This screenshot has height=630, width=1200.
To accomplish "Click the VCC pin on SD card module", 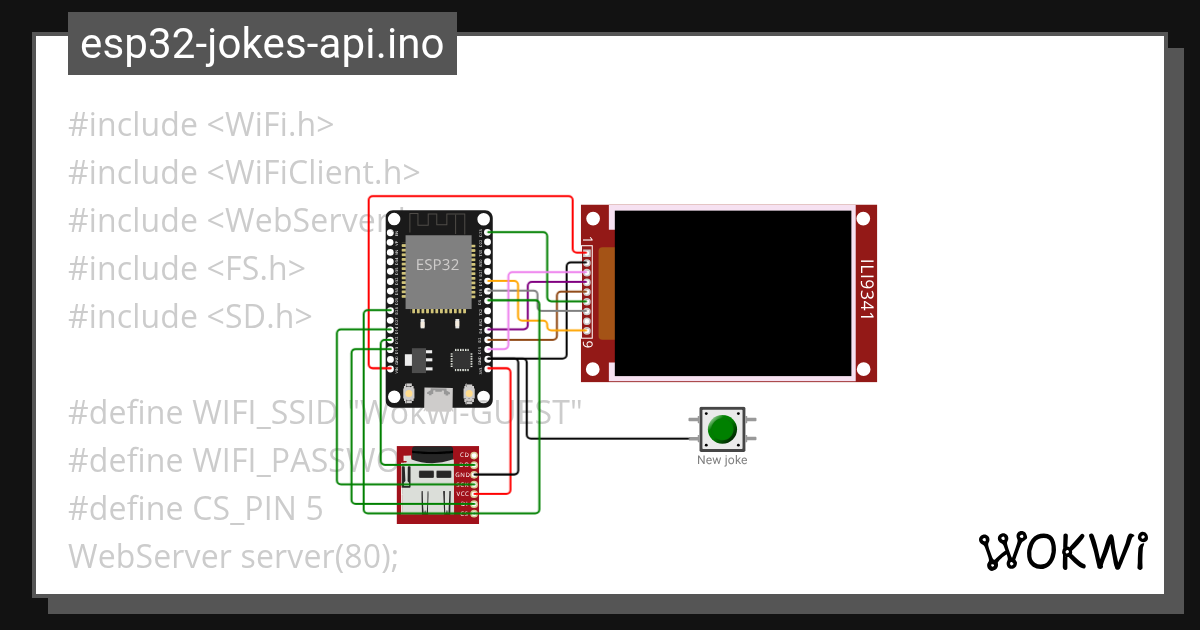I will tap(474, 494).
